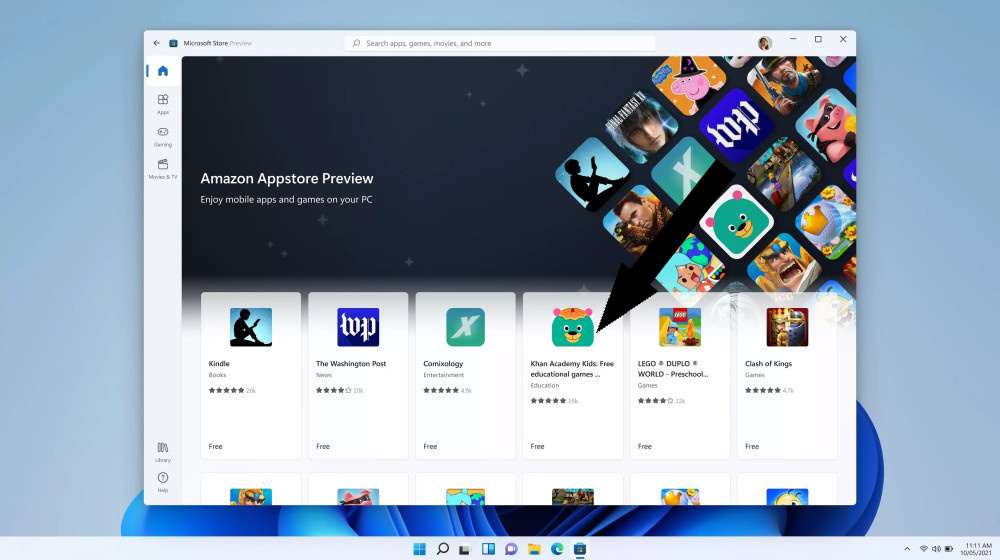
Task: Open The Washington Post app icon
Action: (x=358, y=327)
